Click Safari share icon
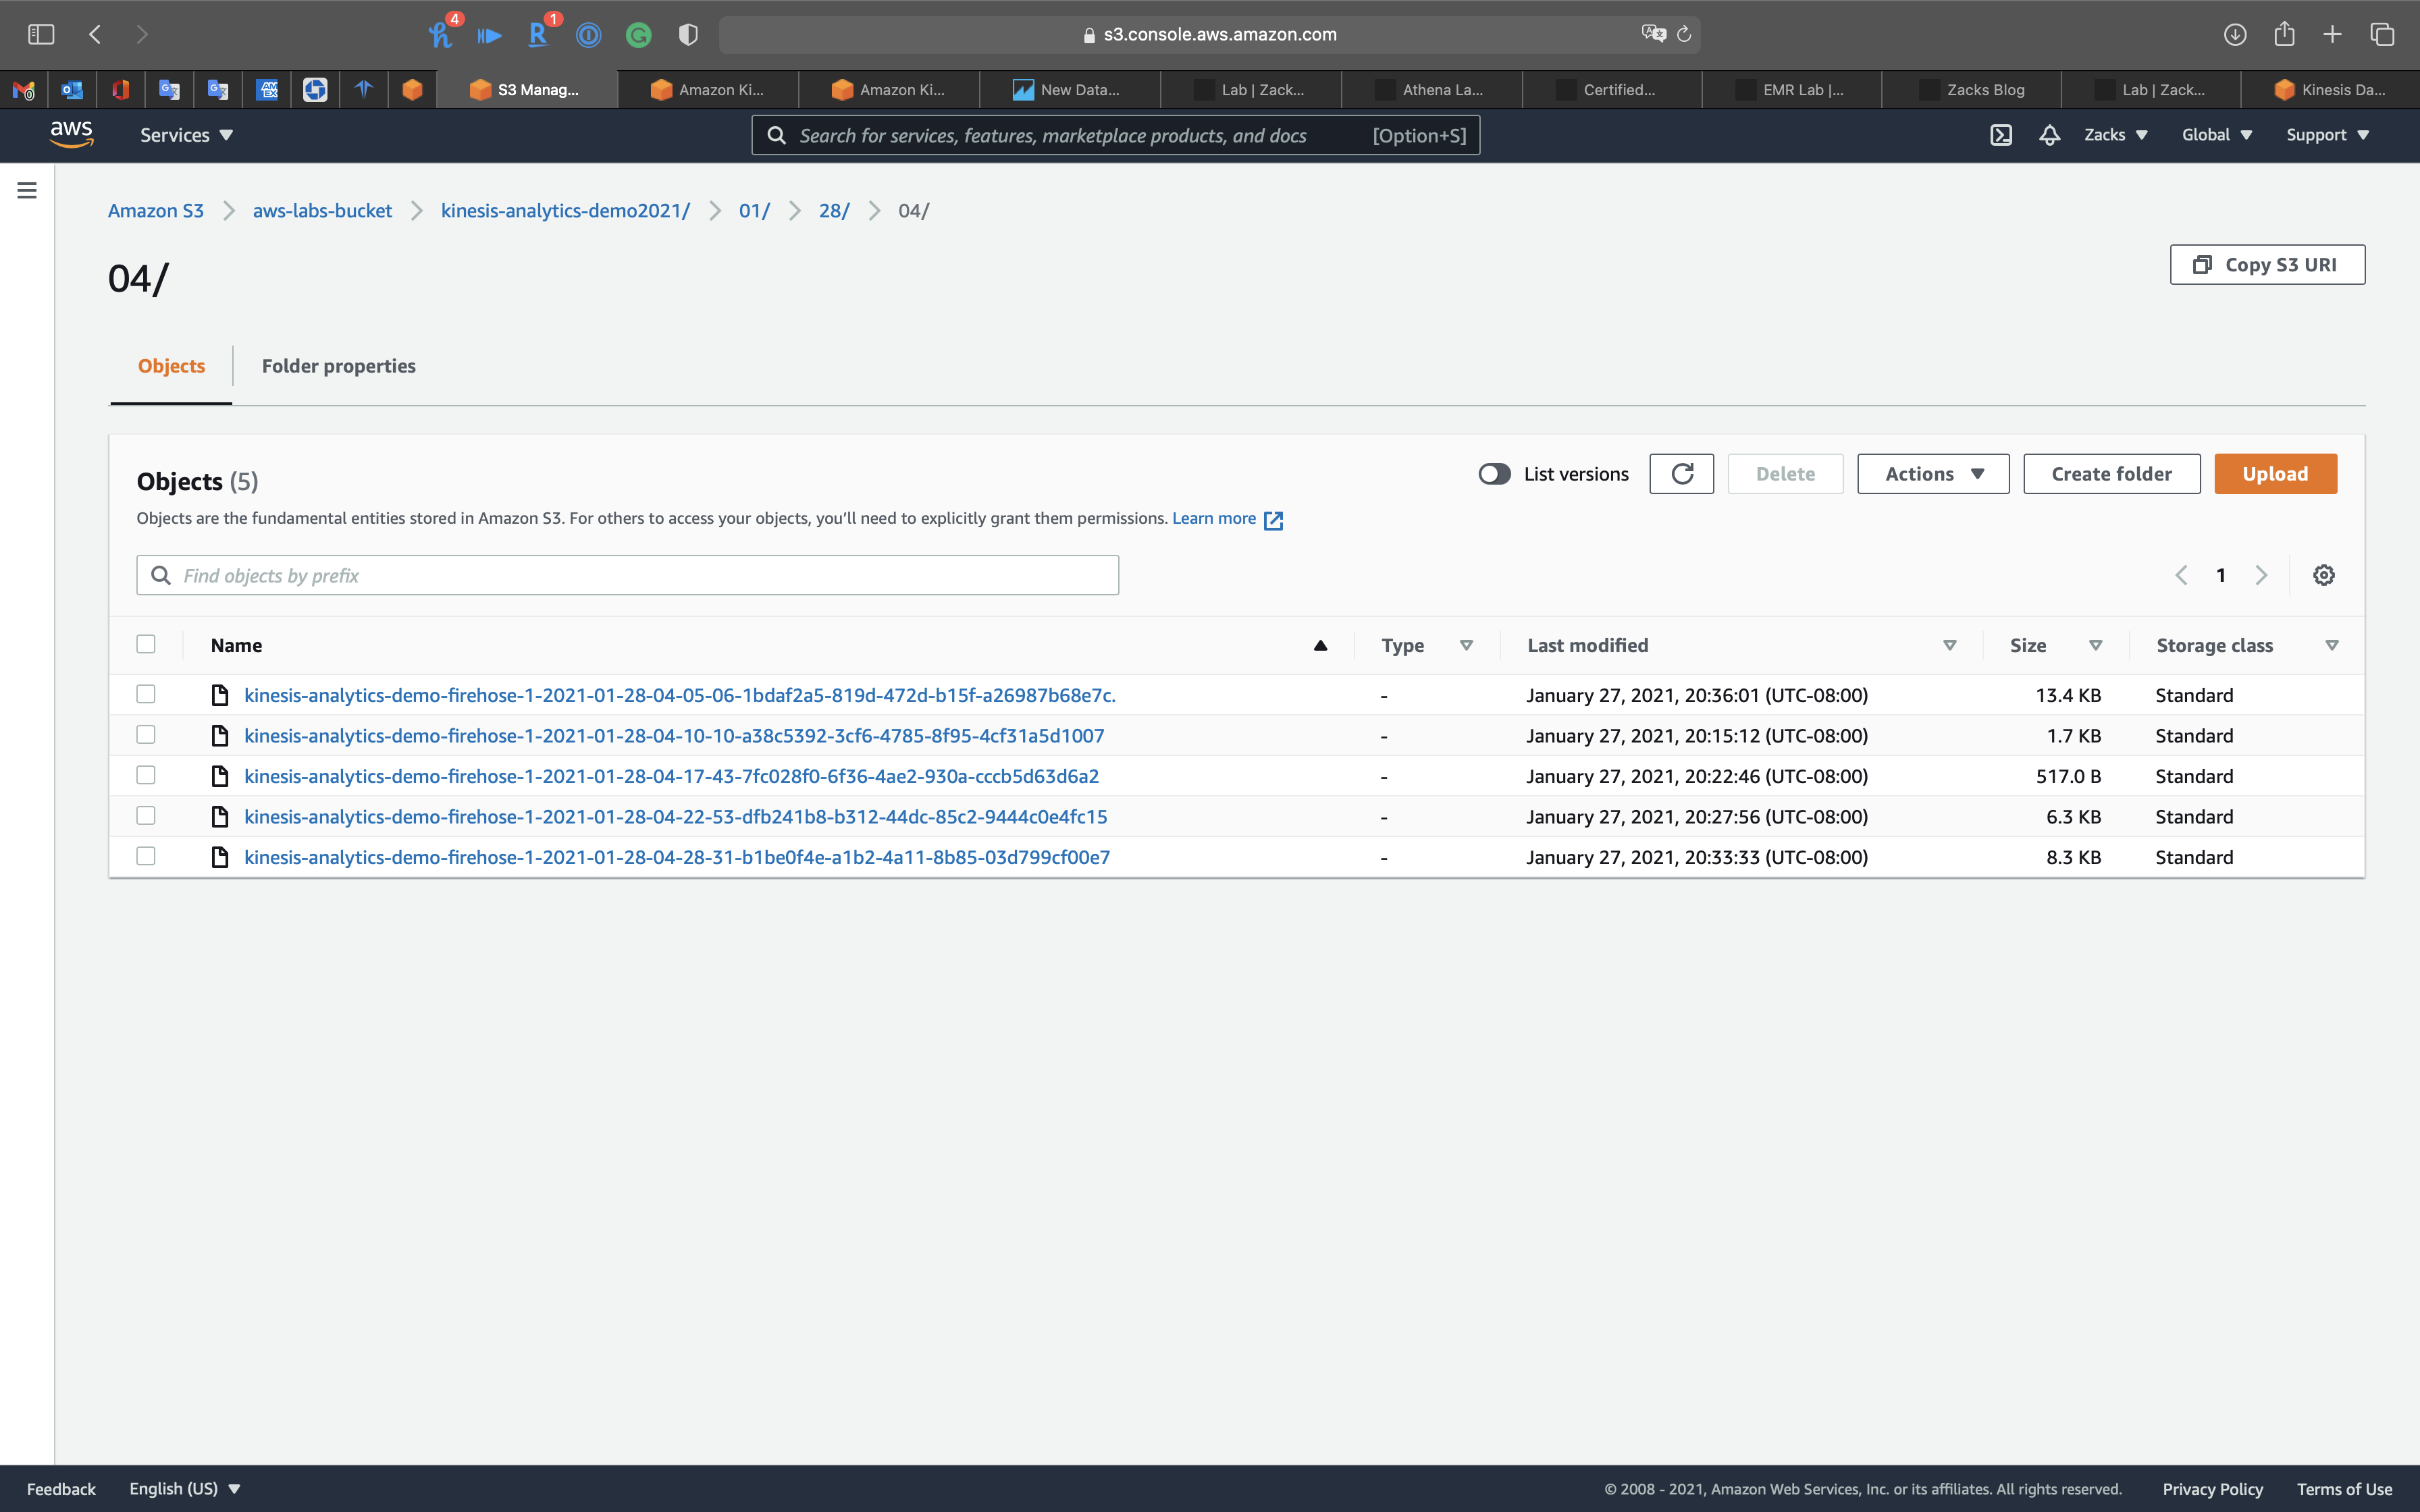The width and height of the screenshot is (2420, 1512). pos(2284,34)
